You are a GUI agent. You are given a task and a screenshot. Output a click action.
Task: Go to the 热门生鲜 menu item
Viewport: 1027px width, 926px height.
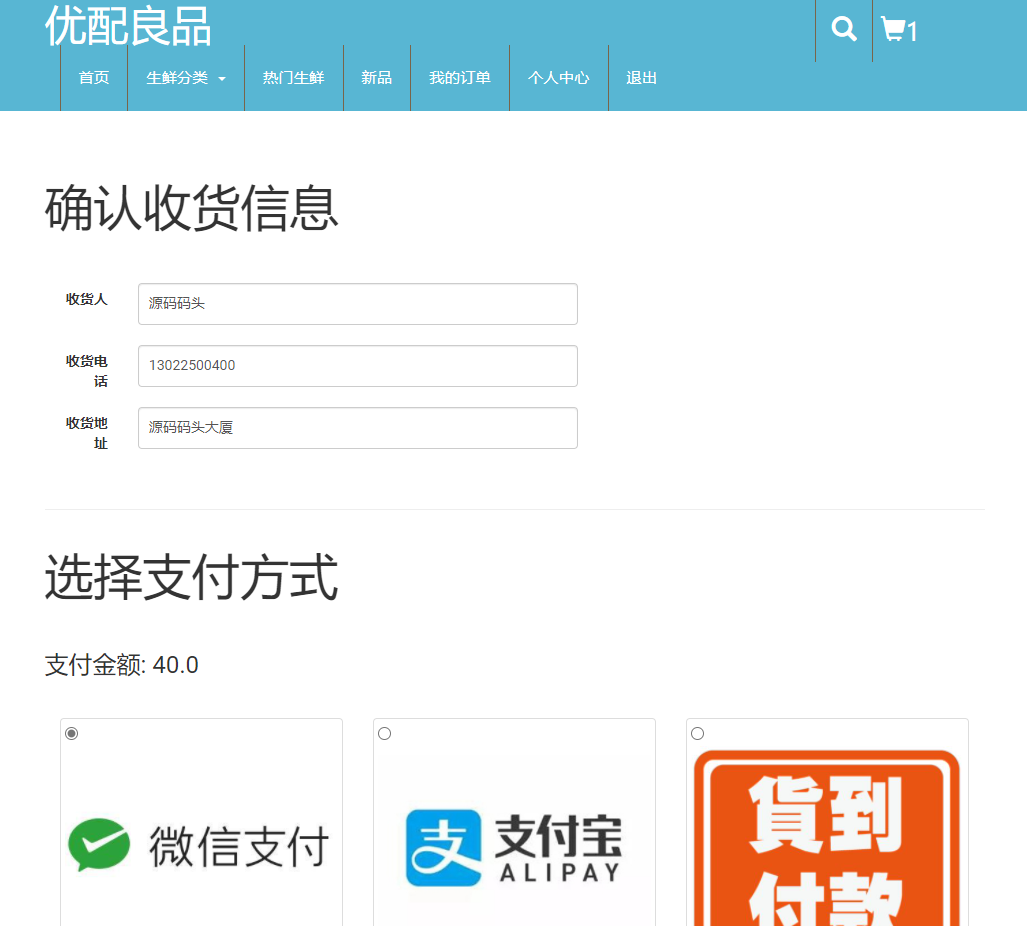click(x=293, y=78)
